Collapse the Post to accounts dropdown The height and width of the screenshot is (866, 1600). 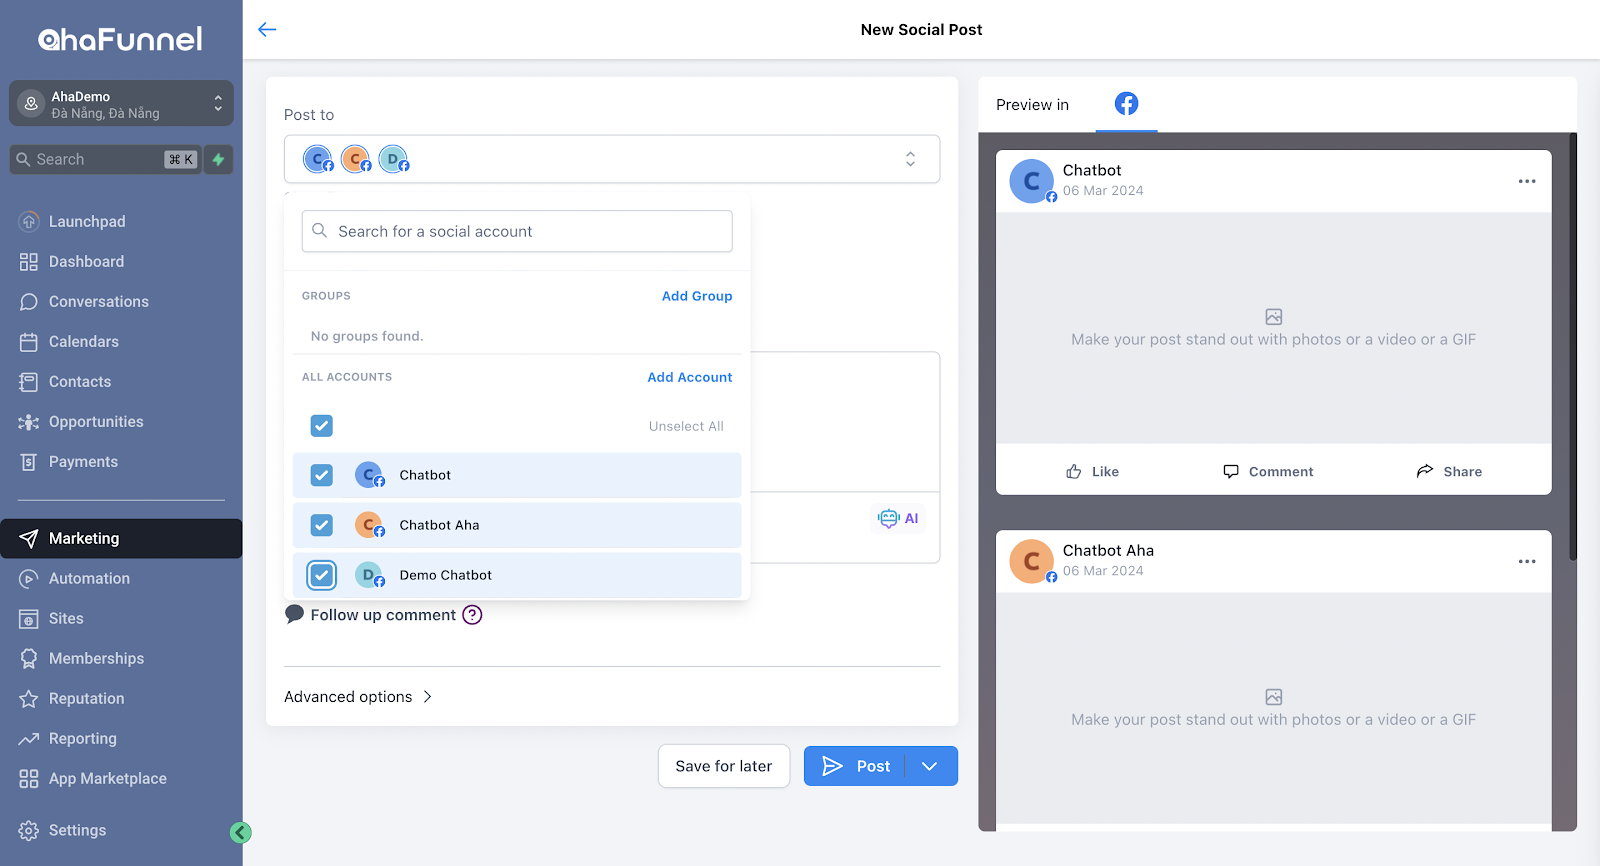[x=910, y=159]
